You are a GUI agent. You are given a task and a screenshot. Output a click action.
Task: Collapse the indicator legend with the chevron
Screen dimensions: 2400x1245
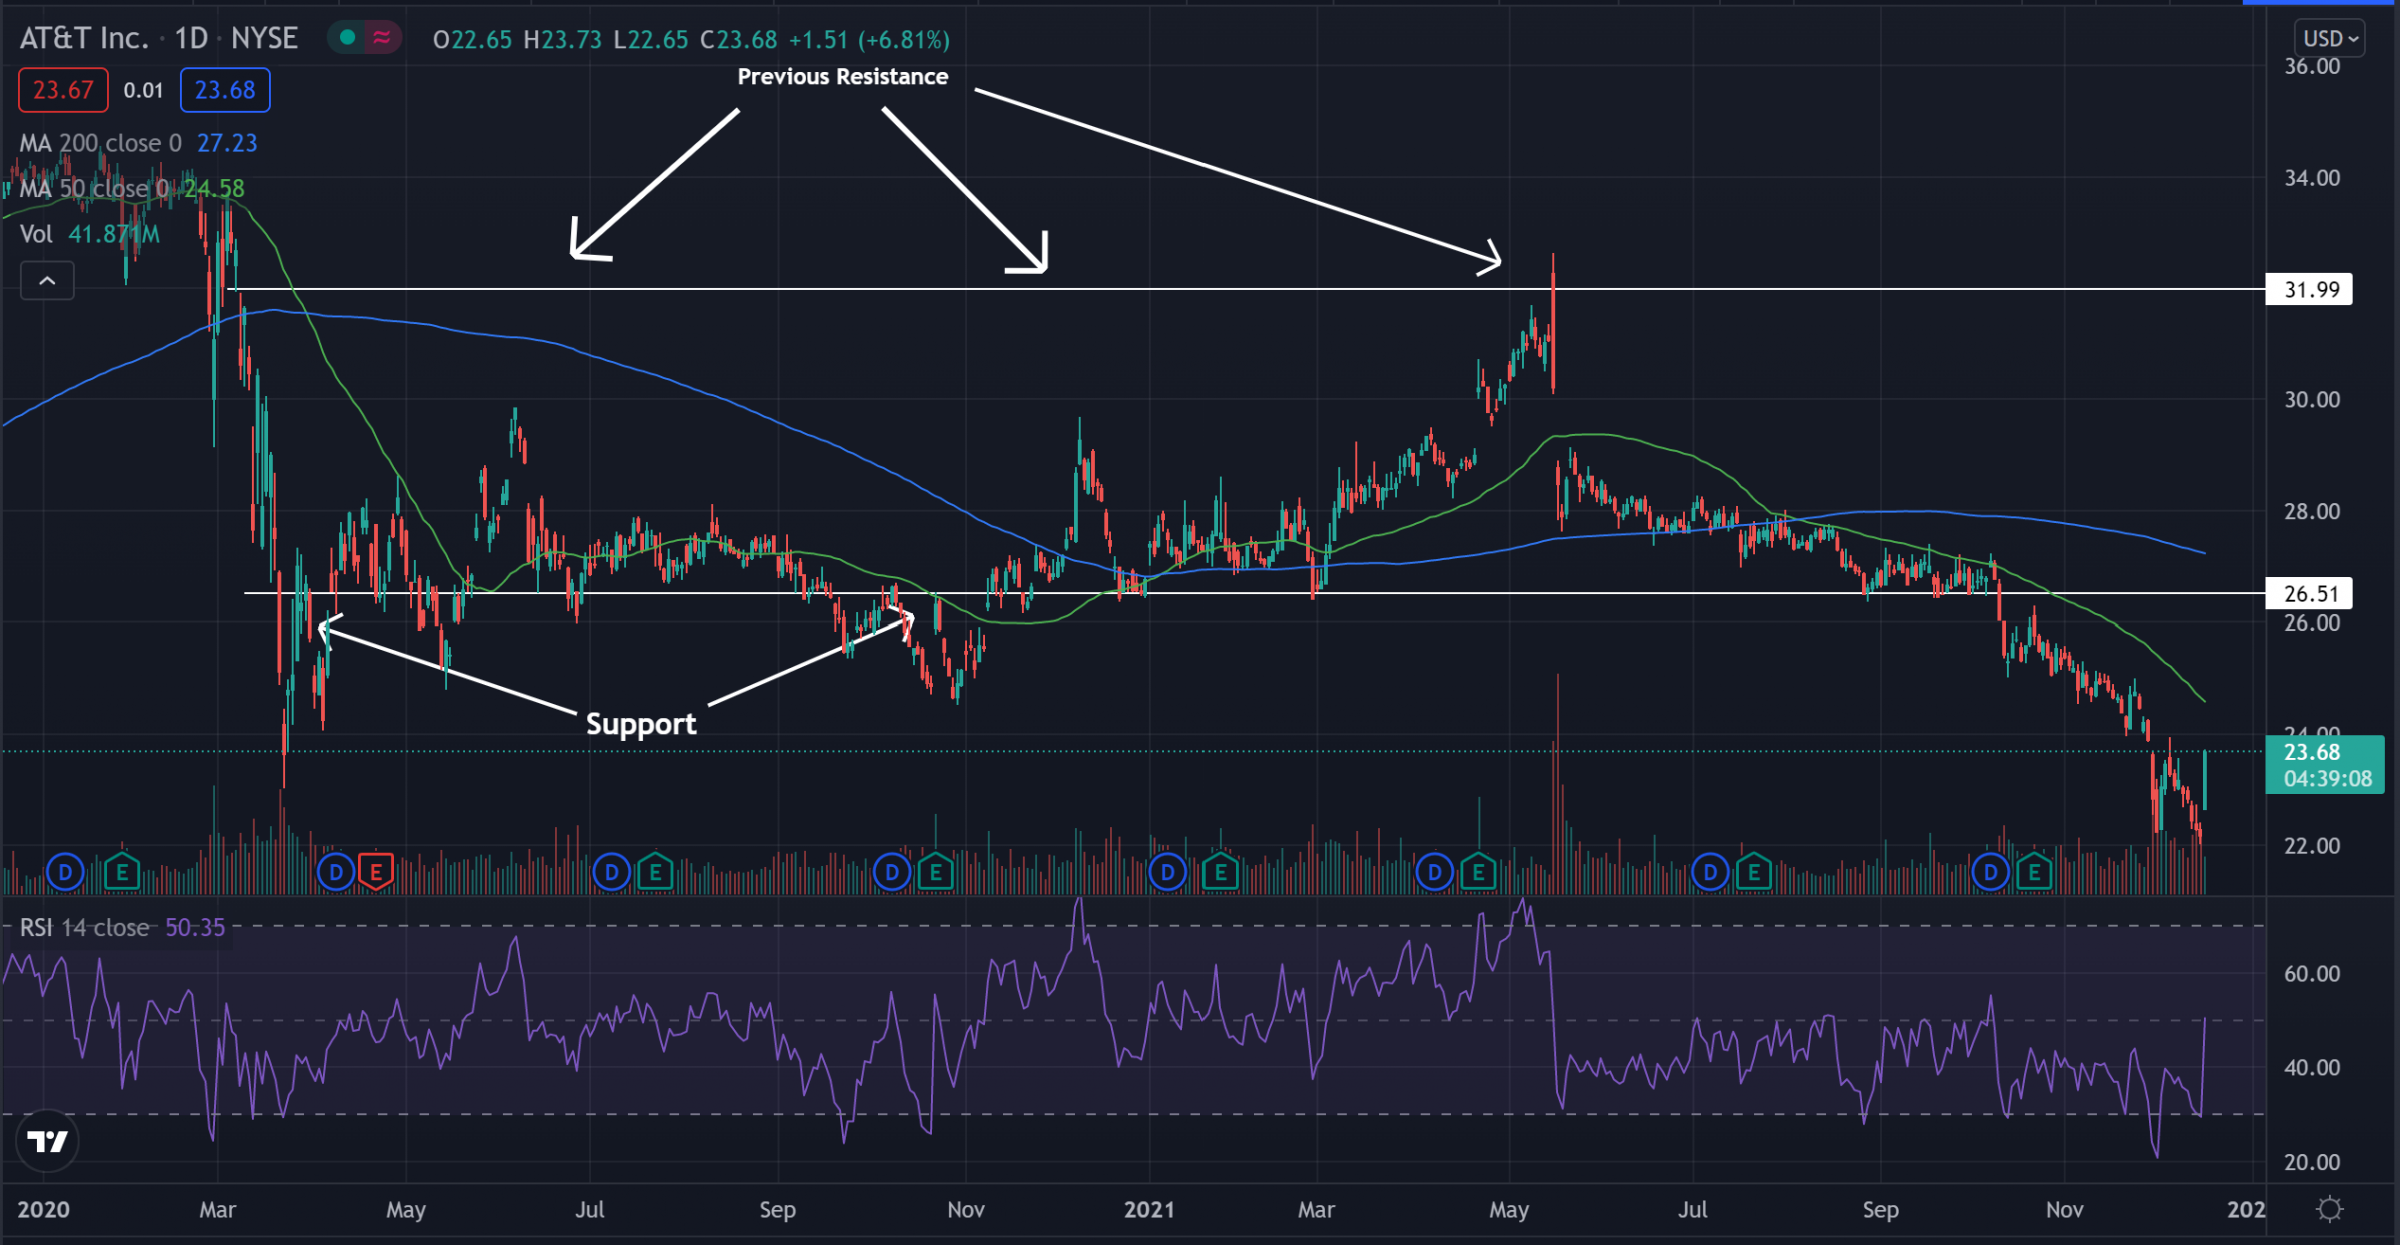point(47,281)
